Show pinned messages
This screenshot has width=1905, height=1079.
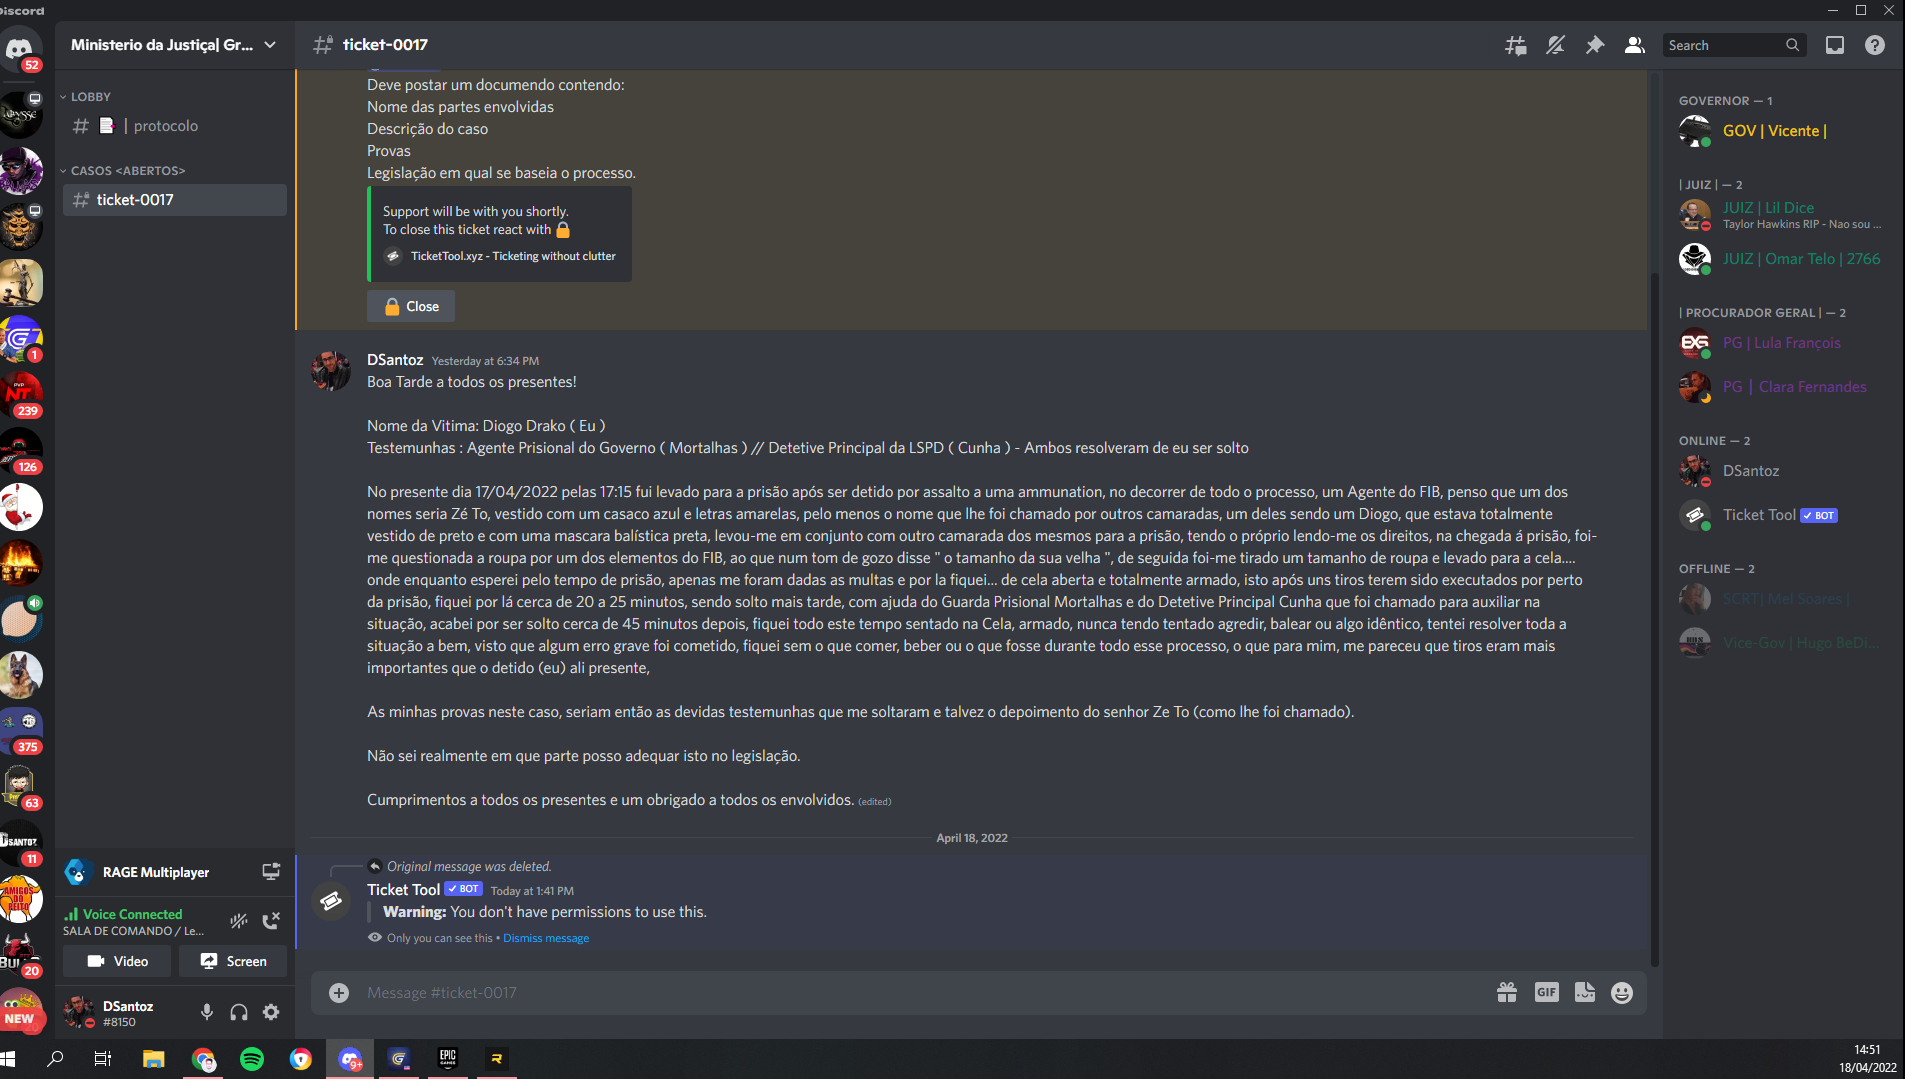1595,45
